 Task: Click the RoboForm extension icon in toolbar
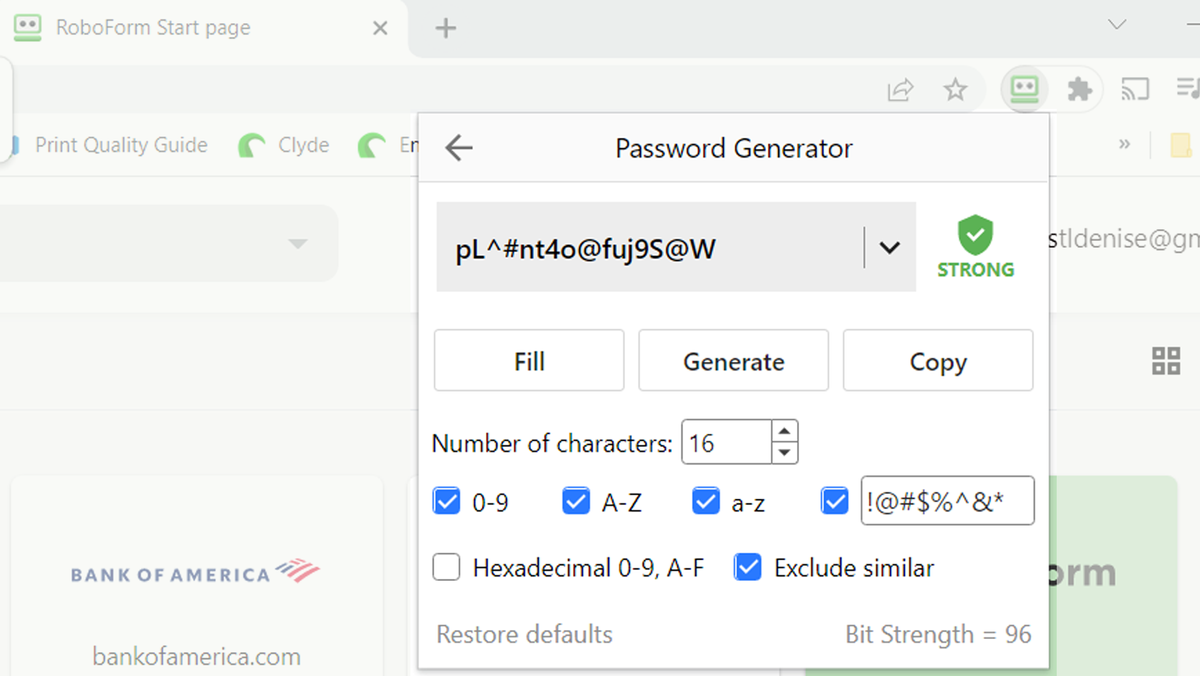pyautogui.click(x=1023, y=90)
